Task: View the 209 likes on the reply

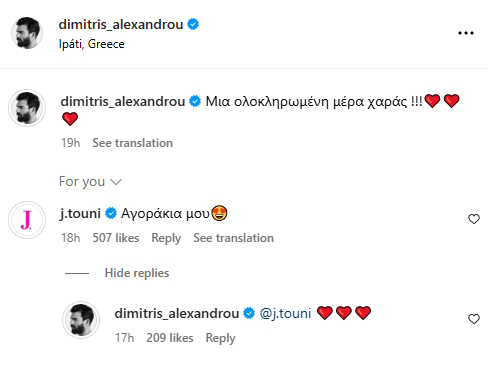Action: tap(170, 338)
